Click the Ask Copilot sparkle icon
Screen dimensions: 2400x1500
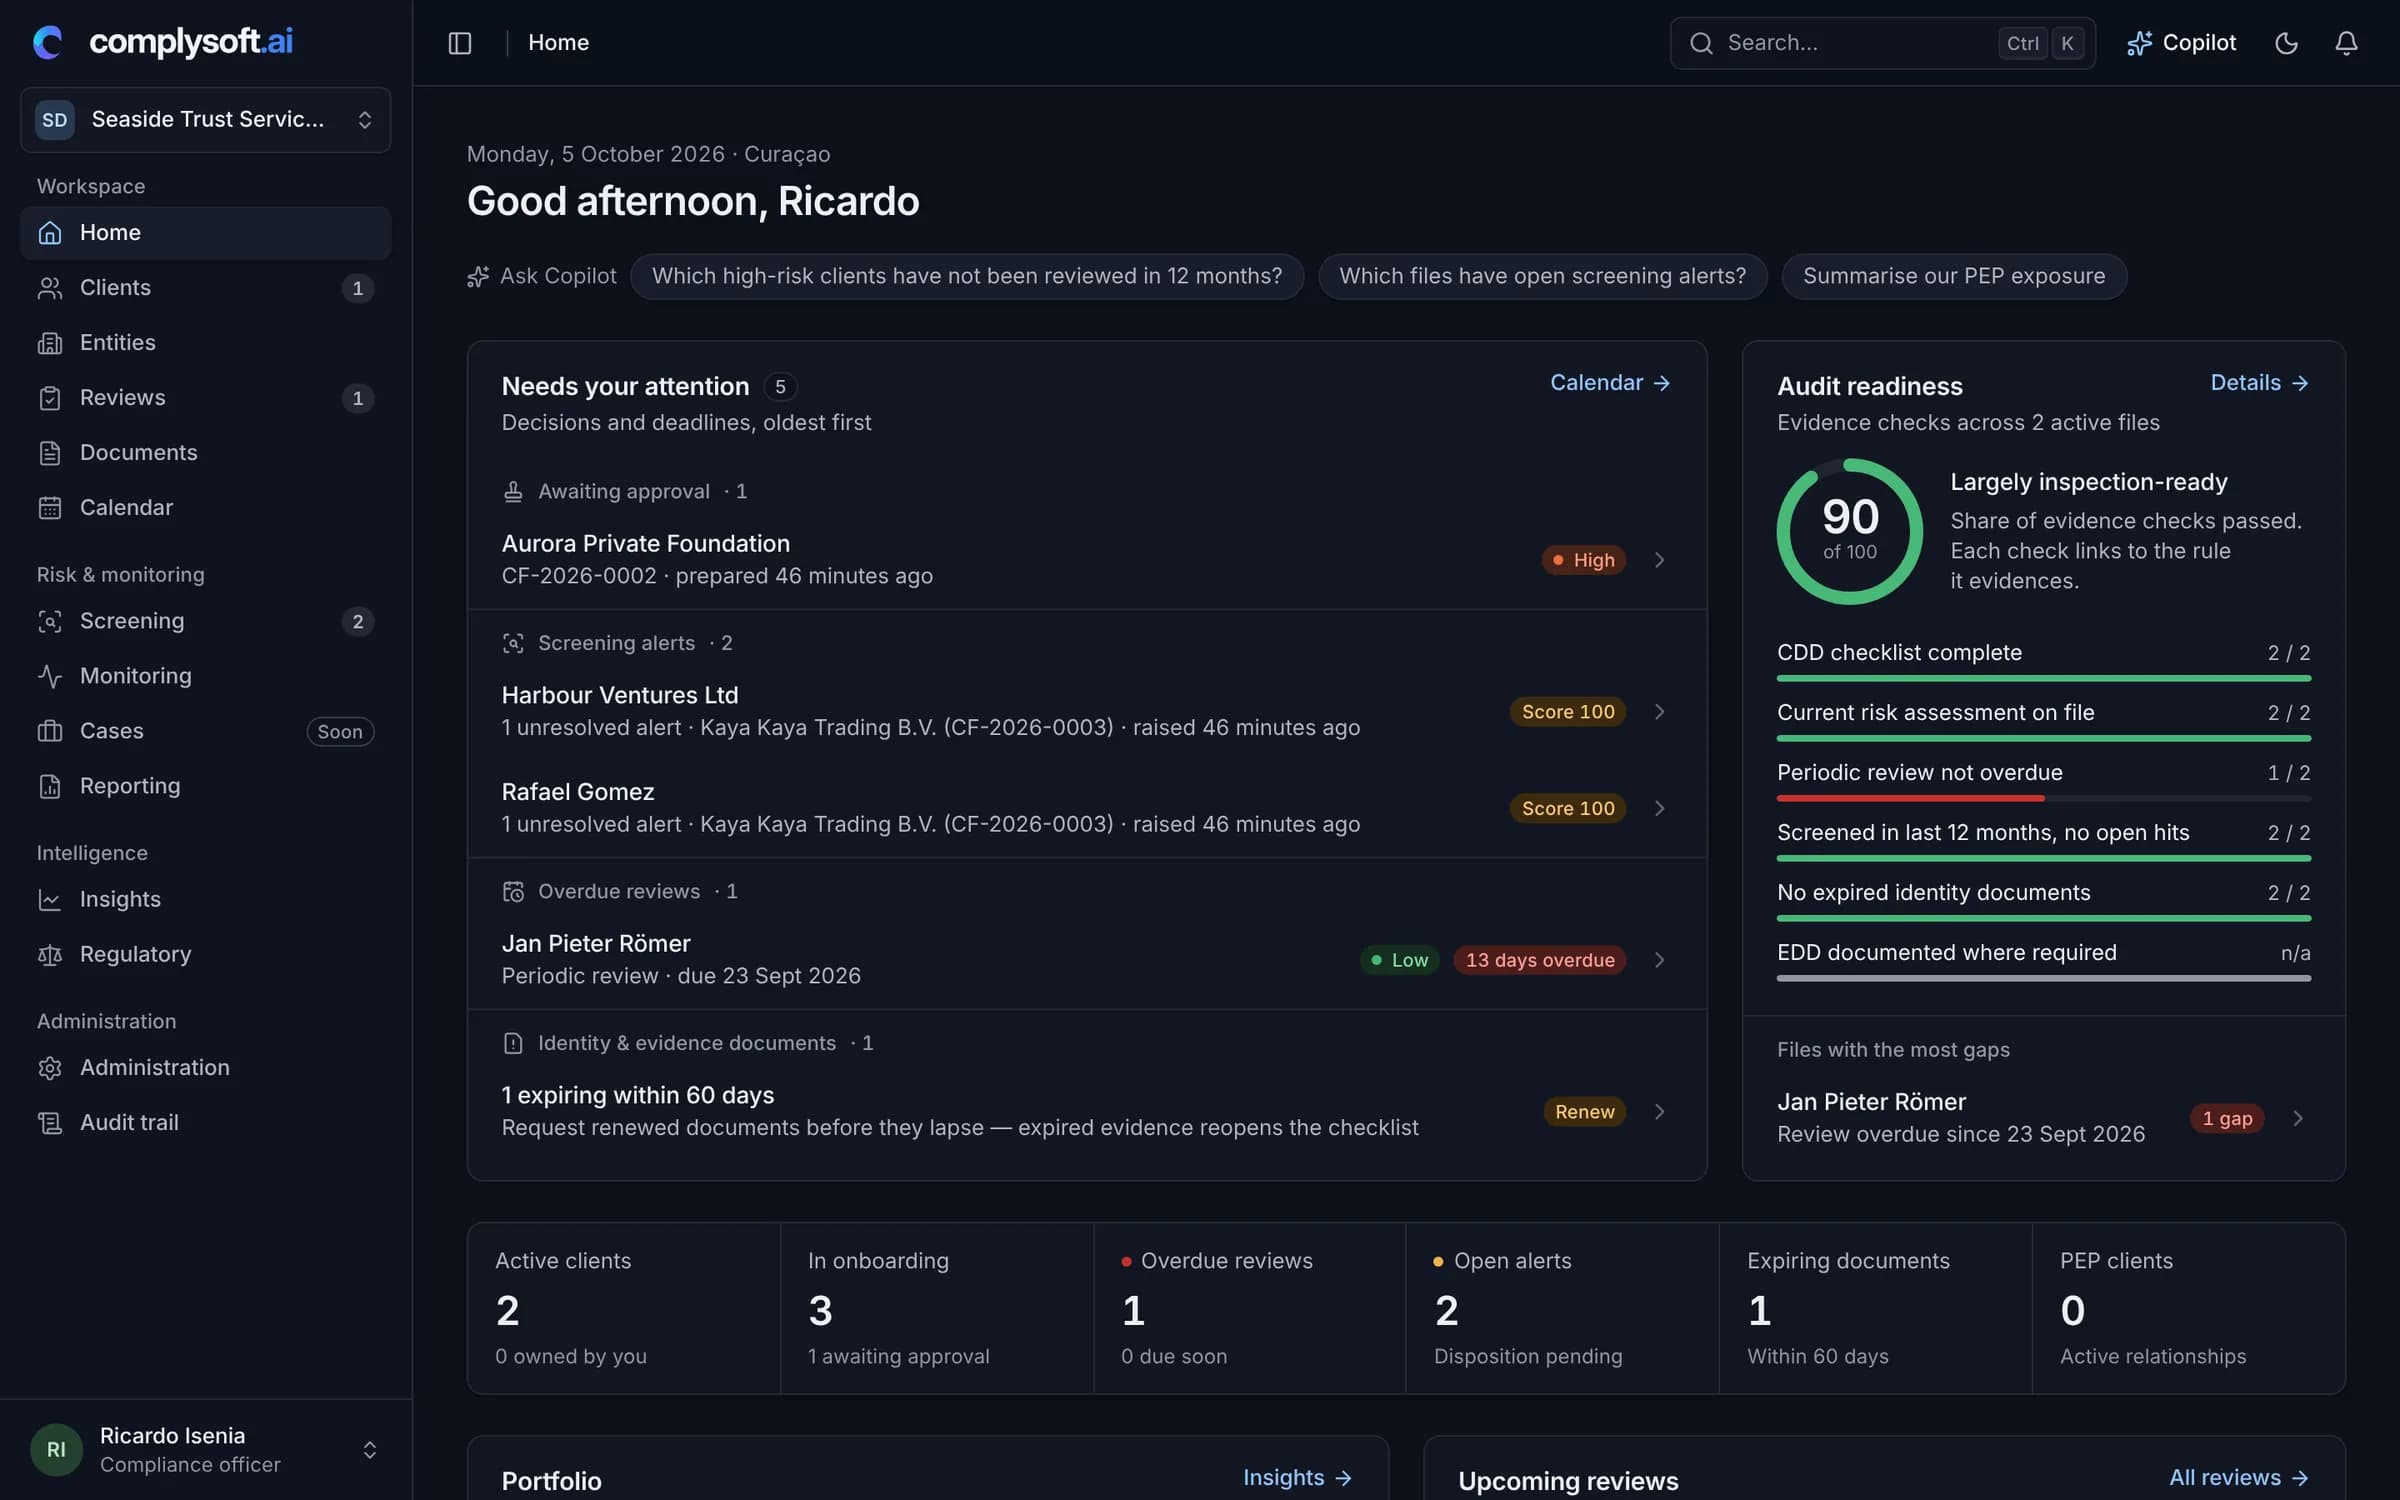478,276
